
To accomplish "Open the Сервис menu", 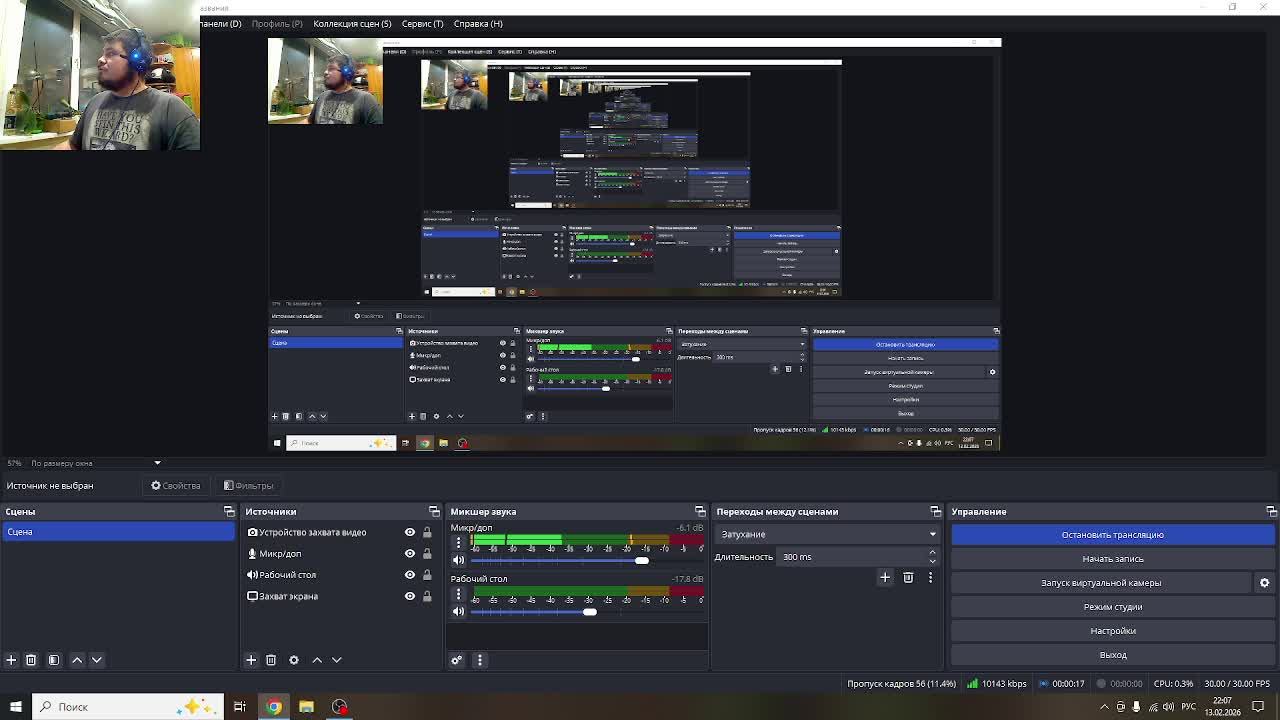I will coord(422,24).
